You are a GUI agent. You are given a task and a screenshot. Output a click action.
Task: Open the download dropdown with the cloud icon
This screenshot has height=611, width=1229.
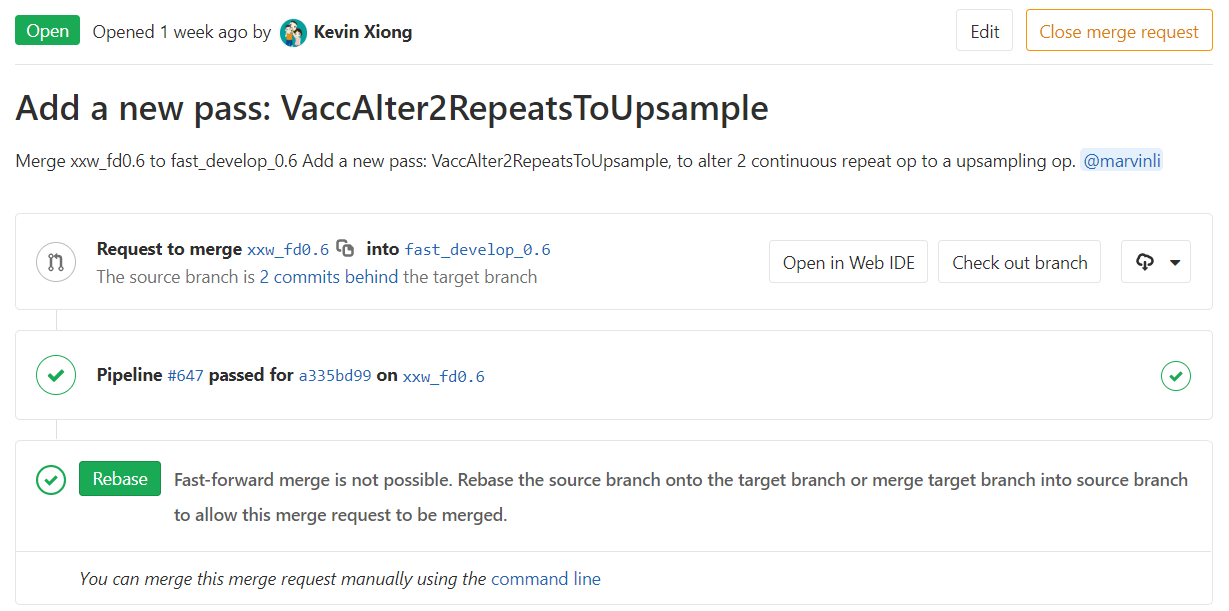click(x=1156, y=262)
